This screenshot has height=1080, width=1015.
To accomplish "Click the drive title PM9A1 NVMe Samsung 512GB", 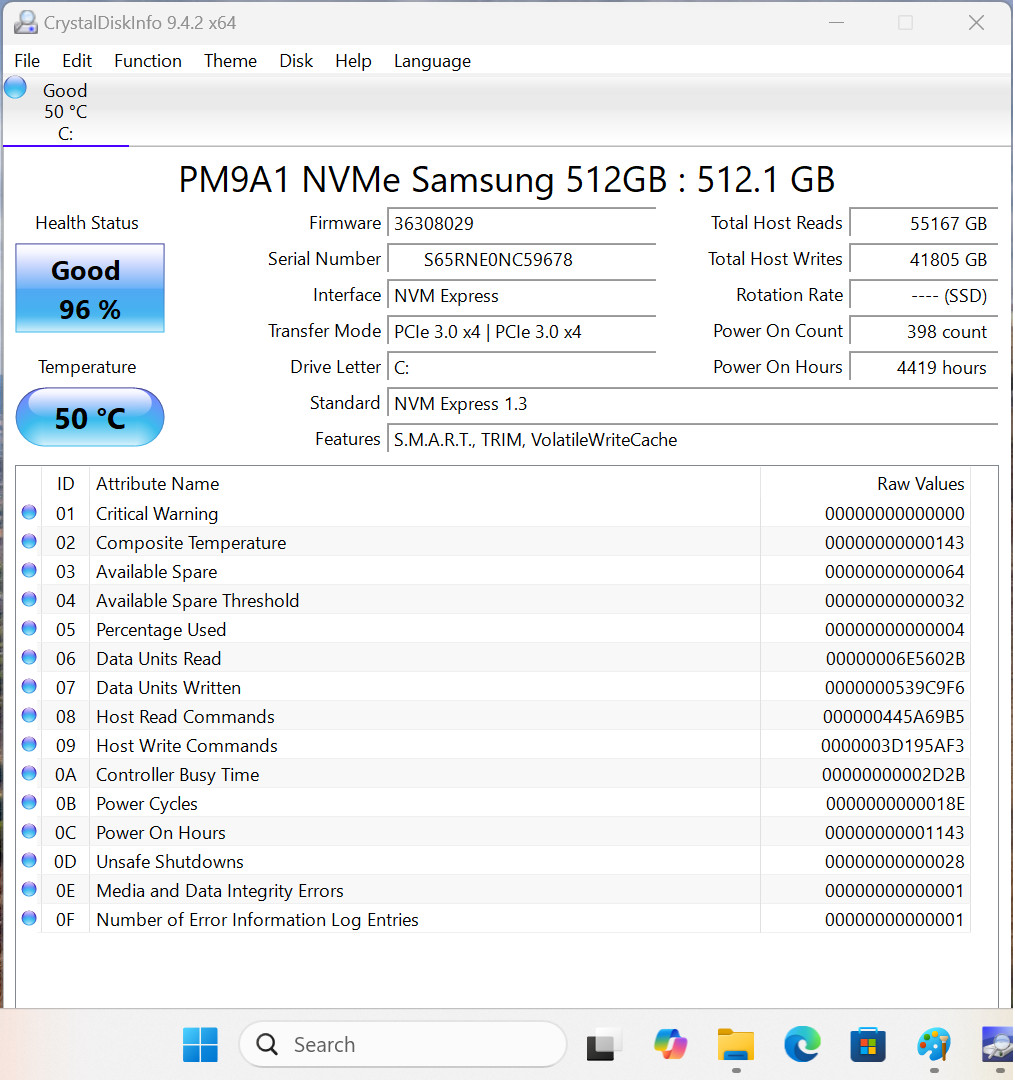I will click(x=507, y=180).
